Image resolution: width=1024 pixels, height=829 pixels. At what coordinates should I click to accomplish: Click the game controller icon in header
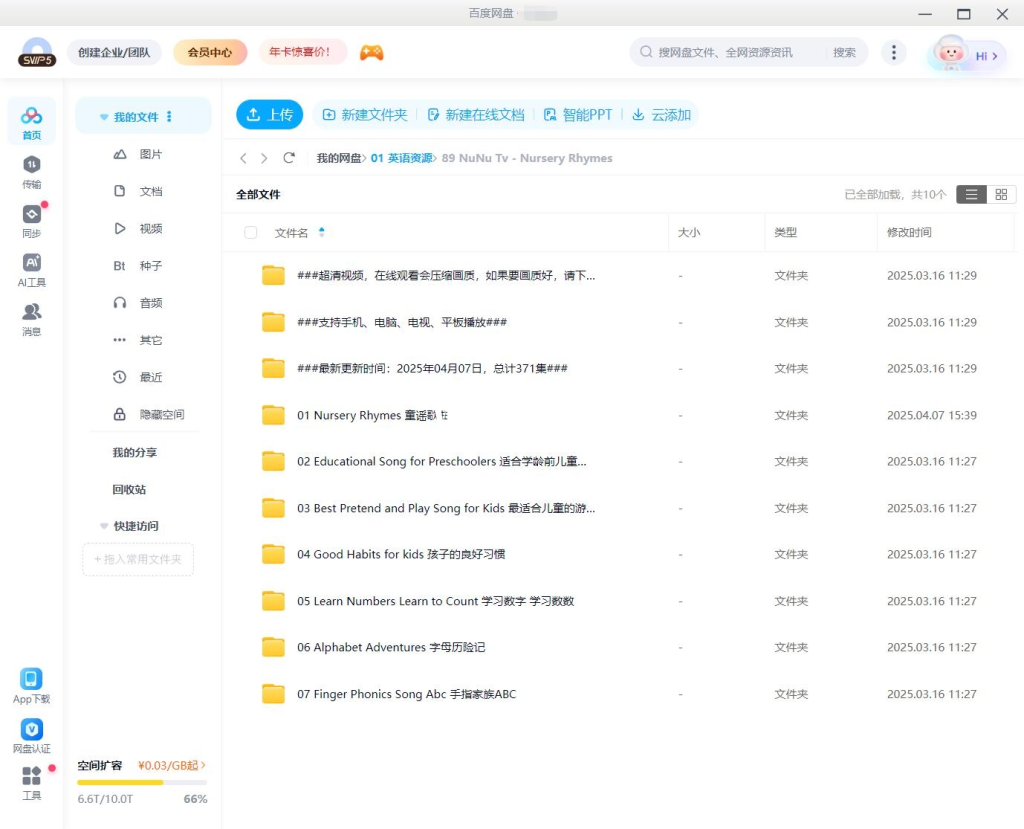click(371, 53)
